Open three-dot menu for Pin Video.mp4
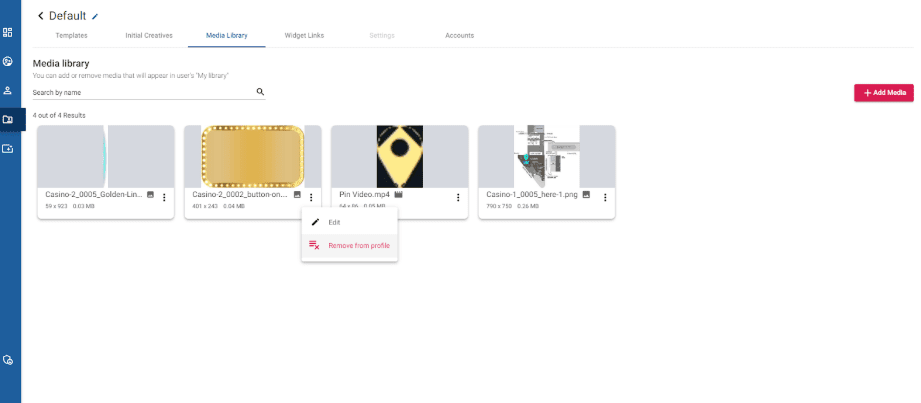The image size is (921, 403). (458, 198)
